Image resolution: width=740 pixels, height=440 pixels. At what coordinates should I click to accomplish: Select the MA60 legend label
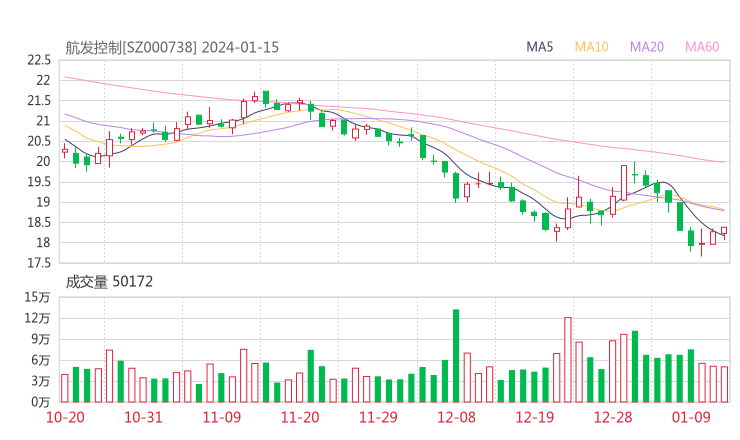(702, 47)
